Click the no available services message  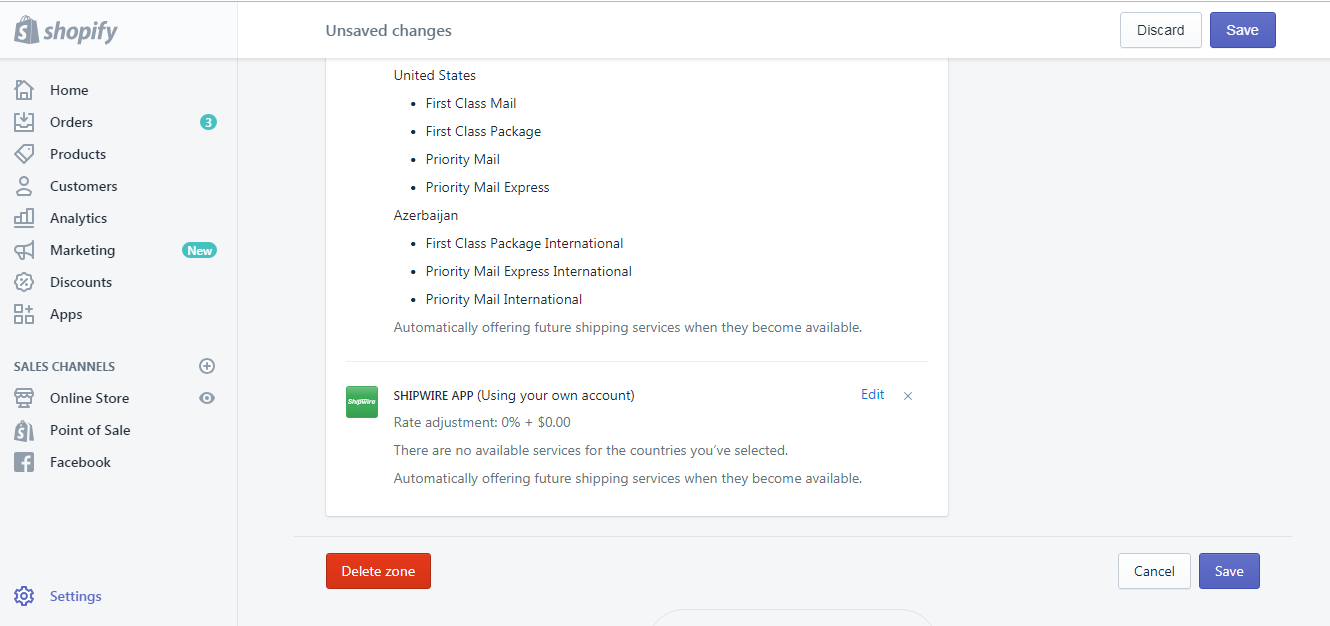[x=591, y=450]
